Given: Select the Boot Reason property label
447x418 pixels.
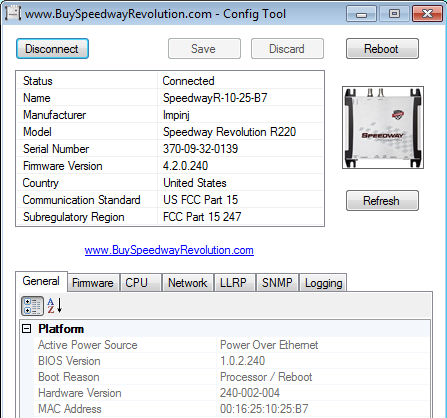Looking at the screenshot, I should pyautogui.click(x=69, y=377).
